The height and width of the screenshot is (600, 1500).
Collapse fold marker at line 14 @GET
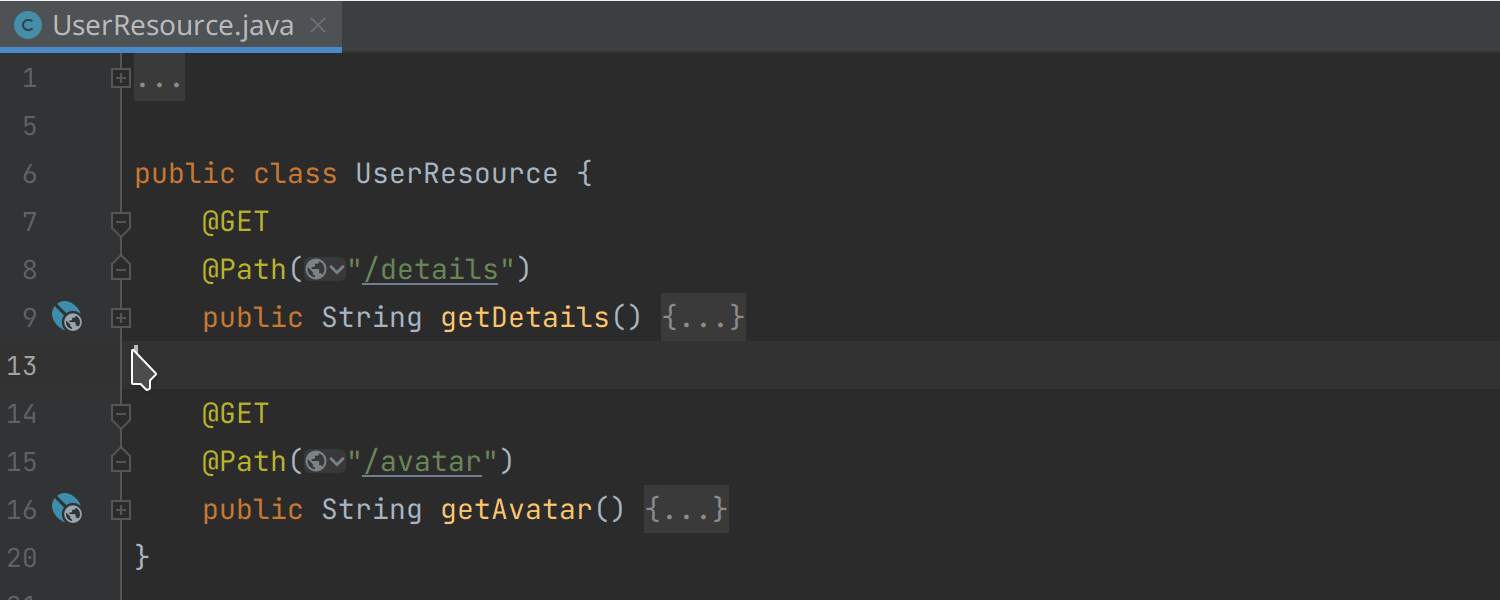point(121,414)
